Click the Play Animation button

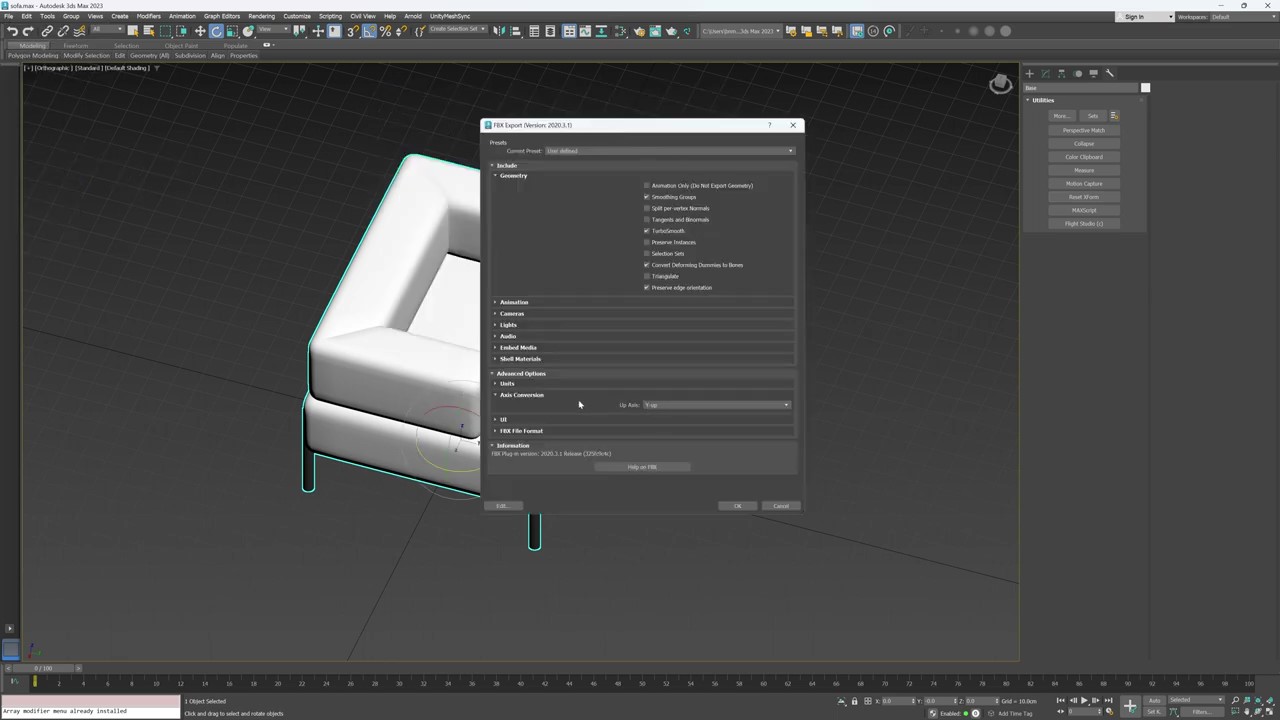1085,700
